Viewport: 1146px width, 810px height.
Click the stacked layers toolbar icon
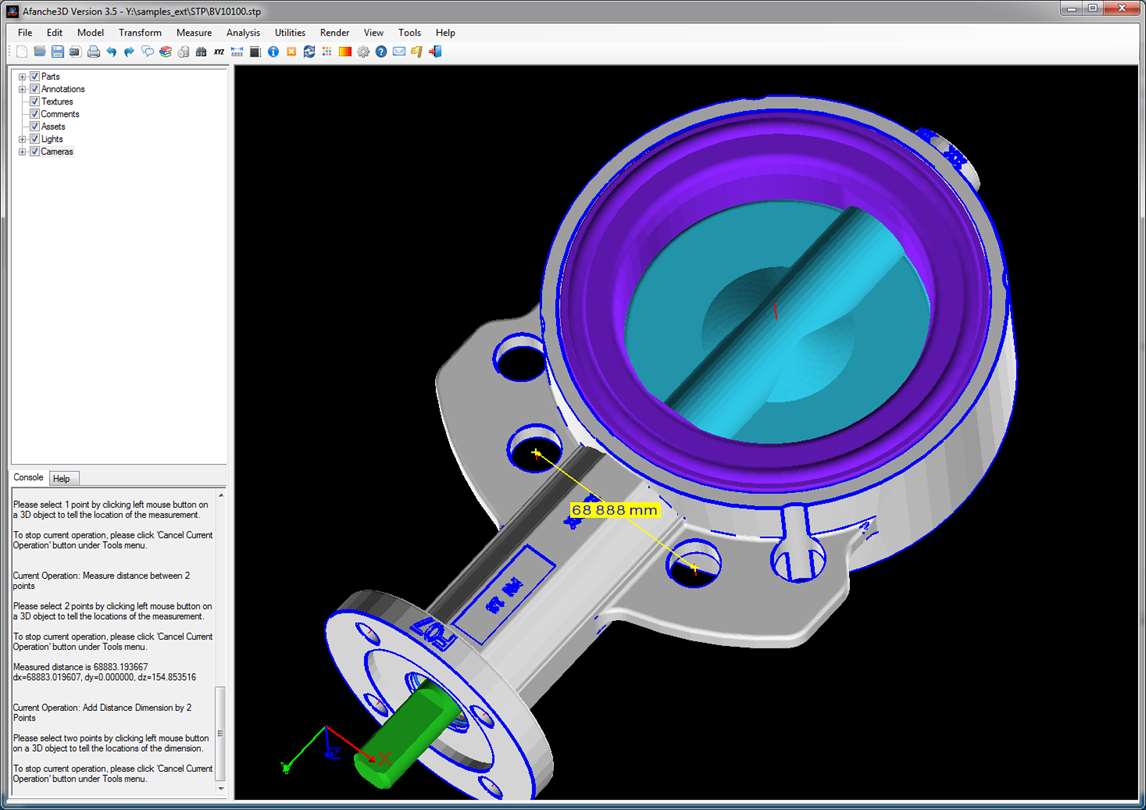(x=165, y=51)
